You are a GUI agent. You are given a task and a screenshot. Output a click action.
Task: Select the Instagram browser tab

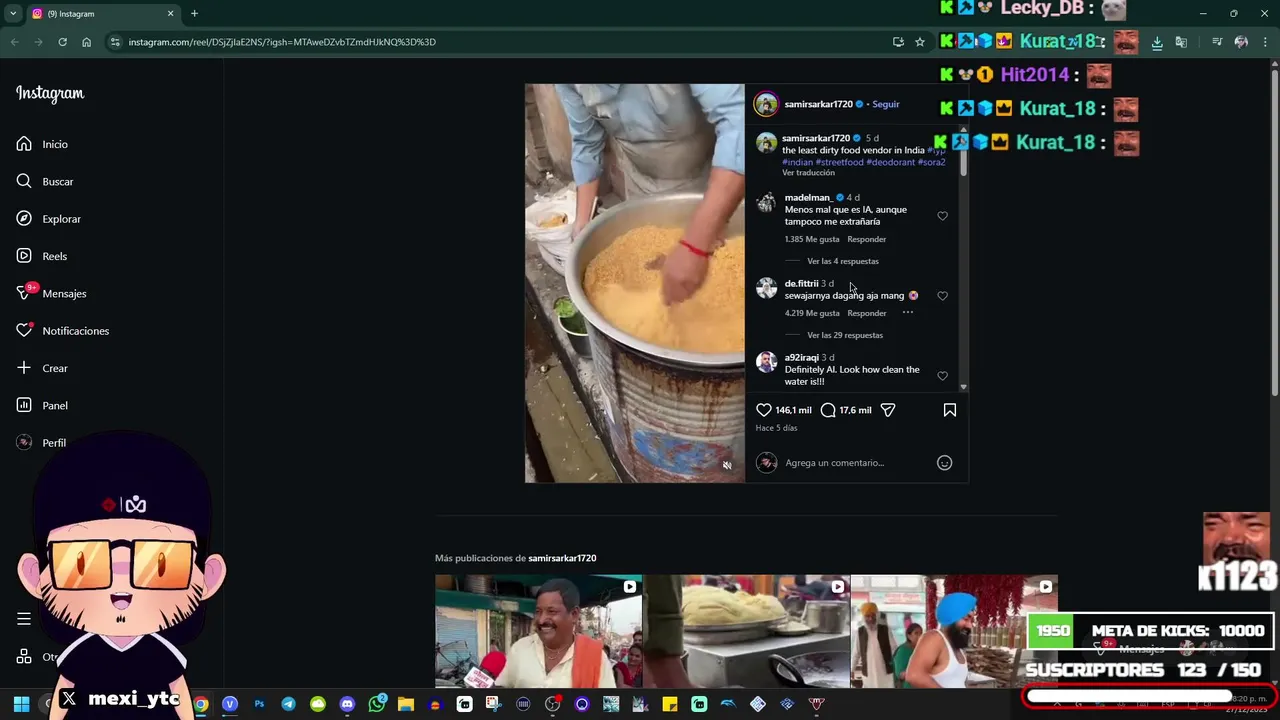pyautogui.click(x=103, y=14)
